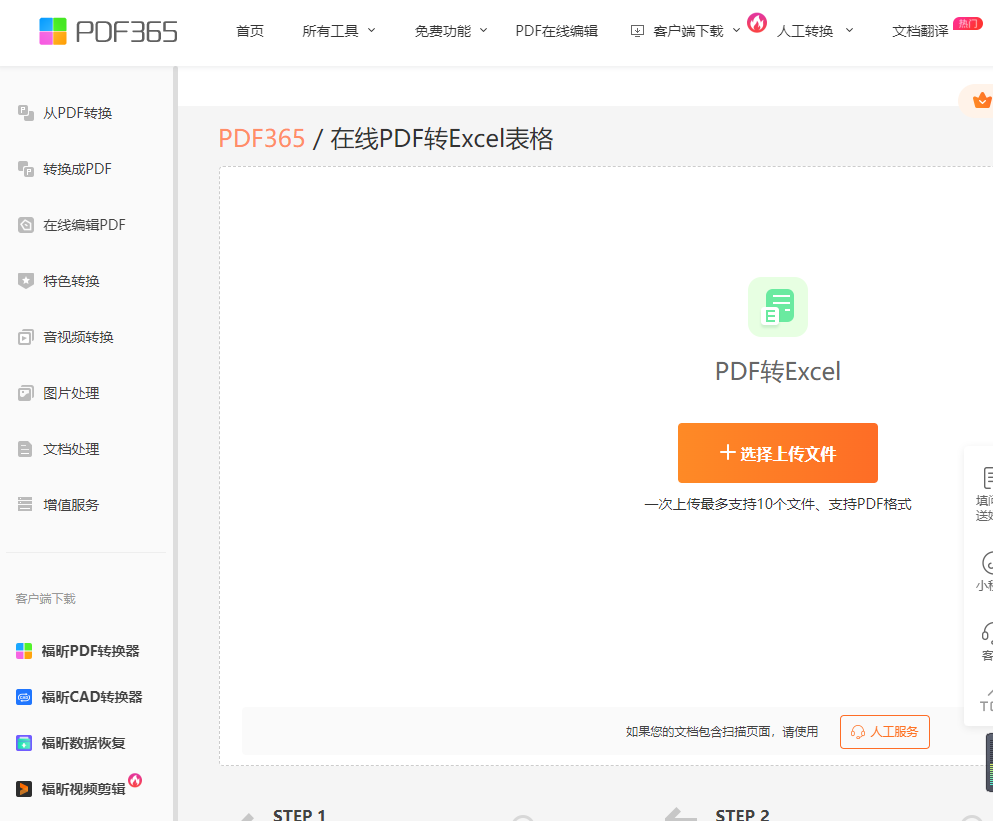Click the PDF转Excel heading text
The width and height of the screenshot is (993, 821).
pyautogui.click(x=778, y=371)
